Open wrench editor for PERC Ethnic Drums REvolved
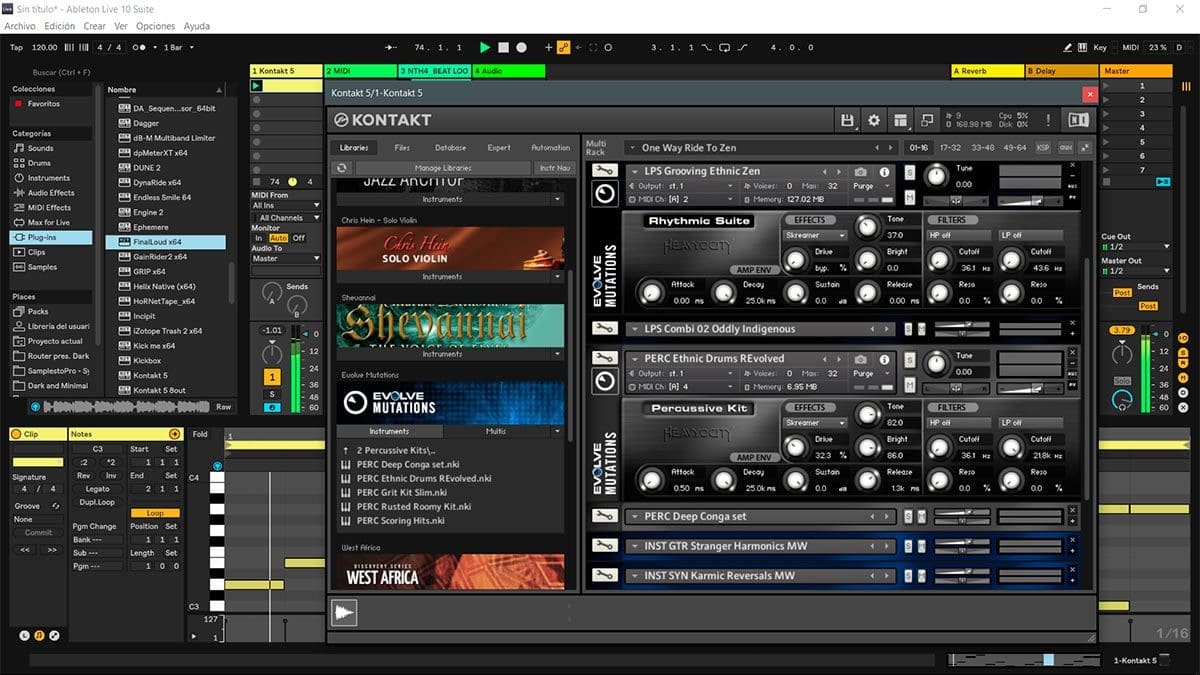Screen dimensions: 1200x675 pos(604,358)
